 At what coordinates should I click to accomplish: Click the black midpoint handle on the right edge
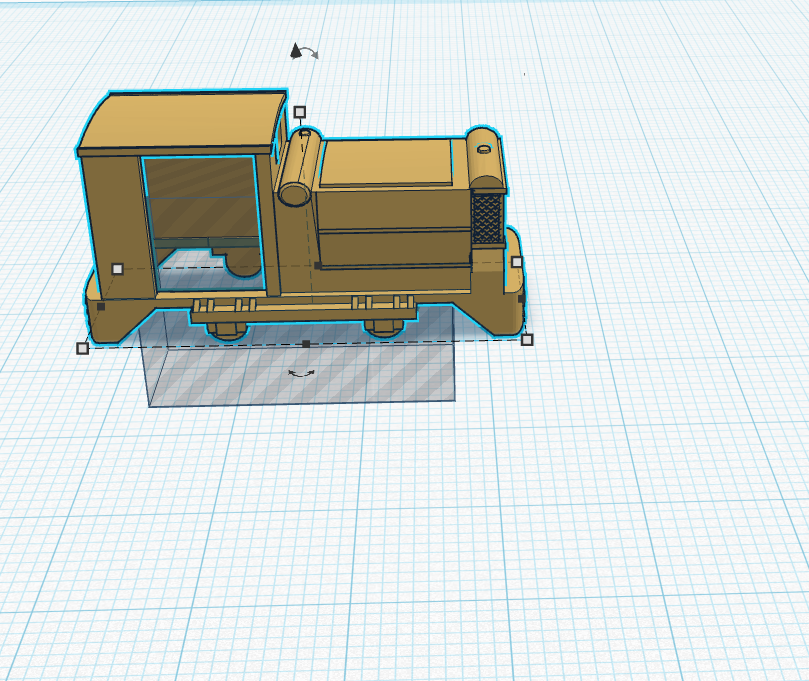(x=522, y=299)
